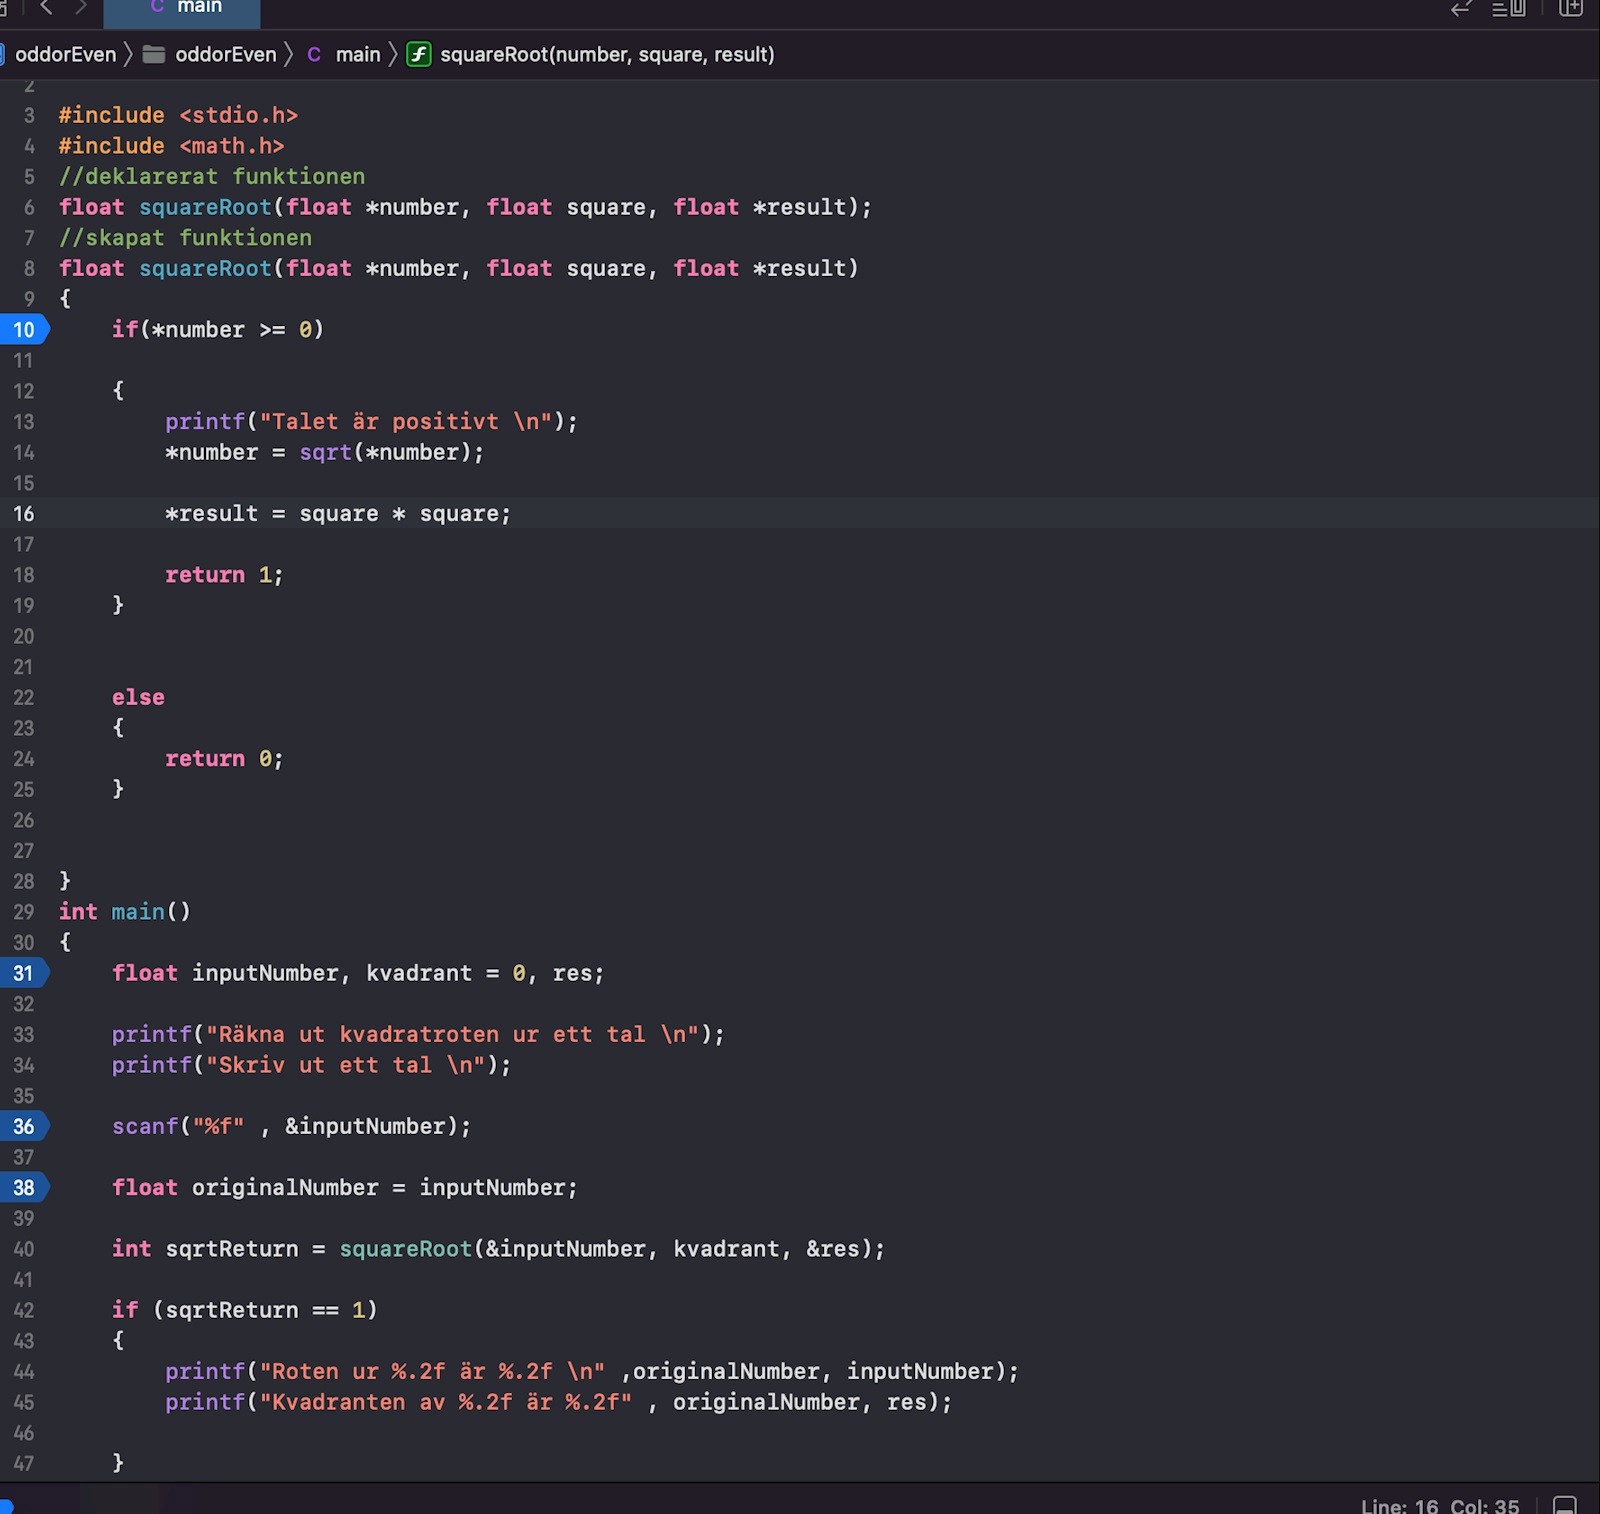Viewport: 1600px width, 1514px height.
Task: Click the green function icon in breadcrumb
Action: point(419,54)
